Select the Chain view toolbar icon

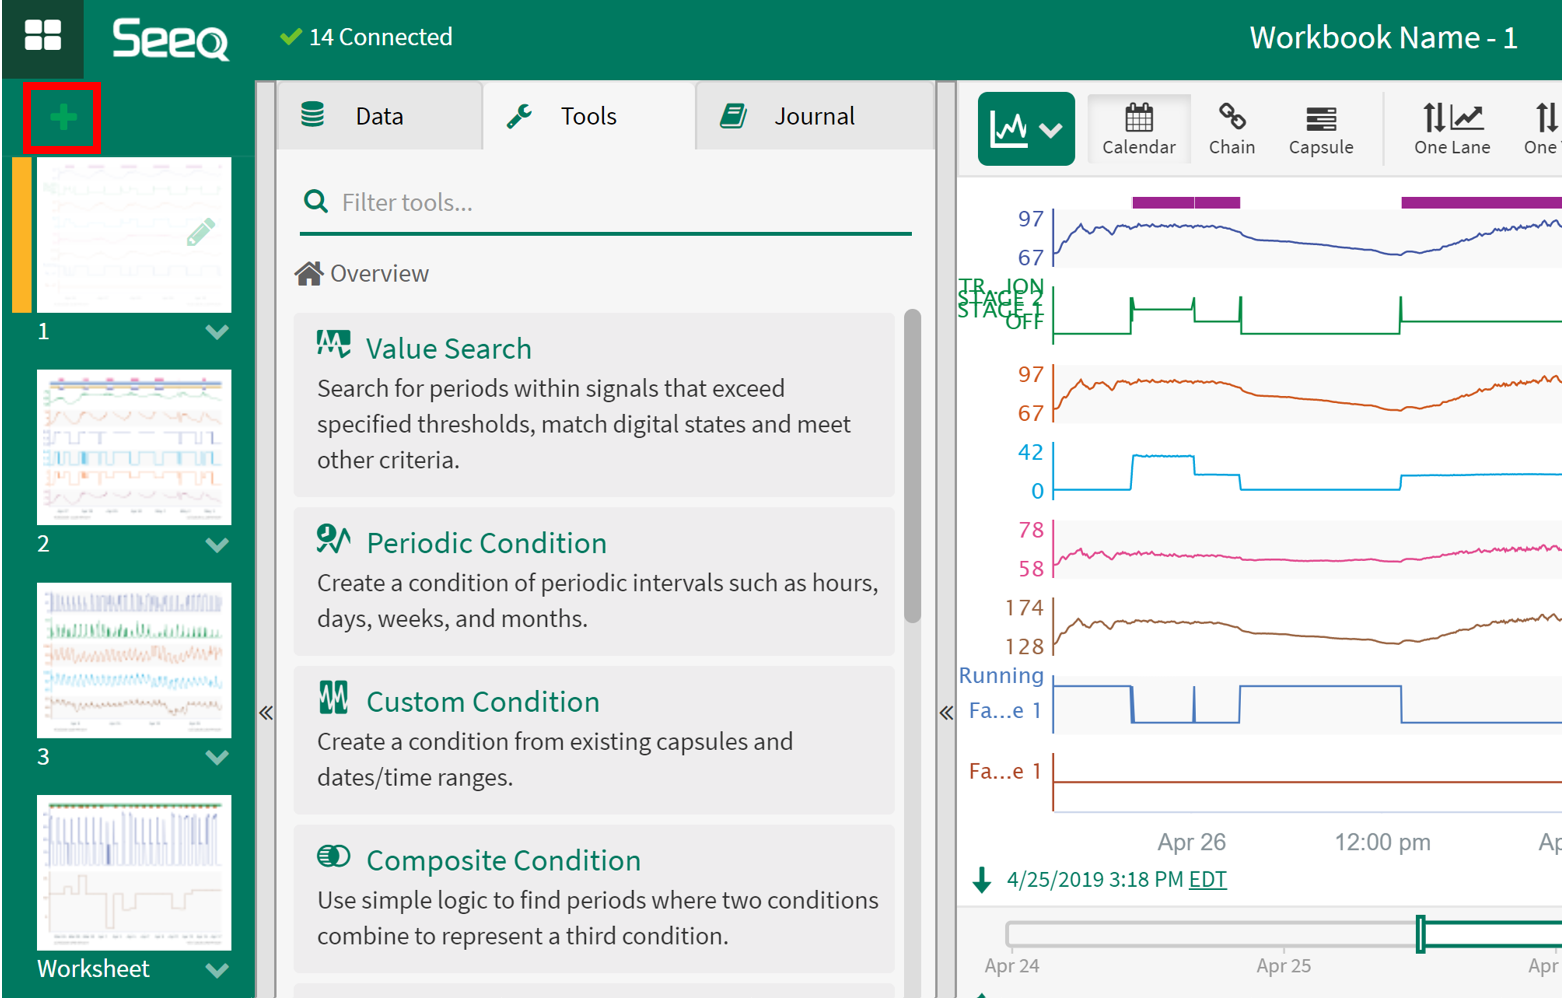pos(1231,129)
